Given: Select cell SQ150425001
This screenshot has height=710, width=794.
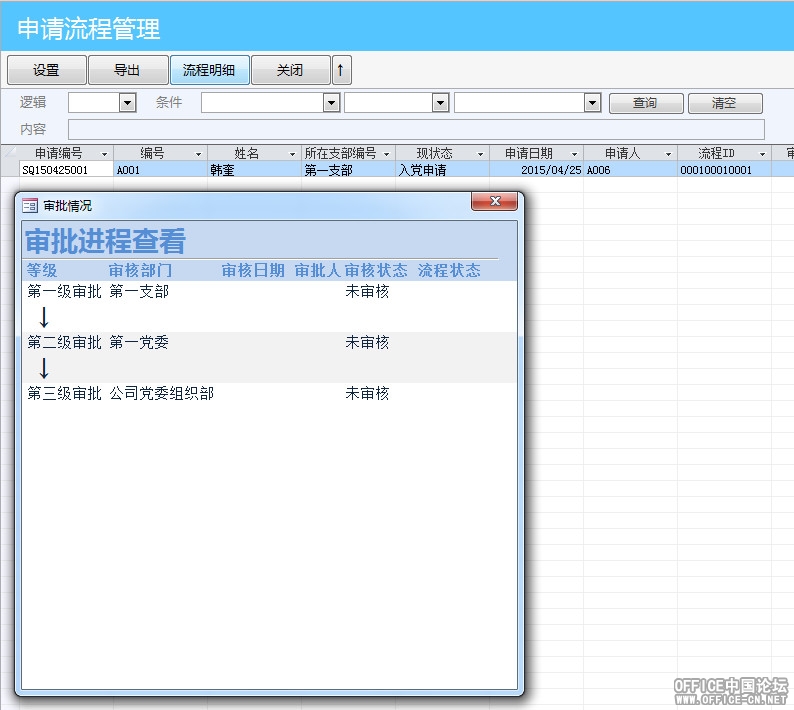Looking at the screenshot, I should tap(66, 170).
